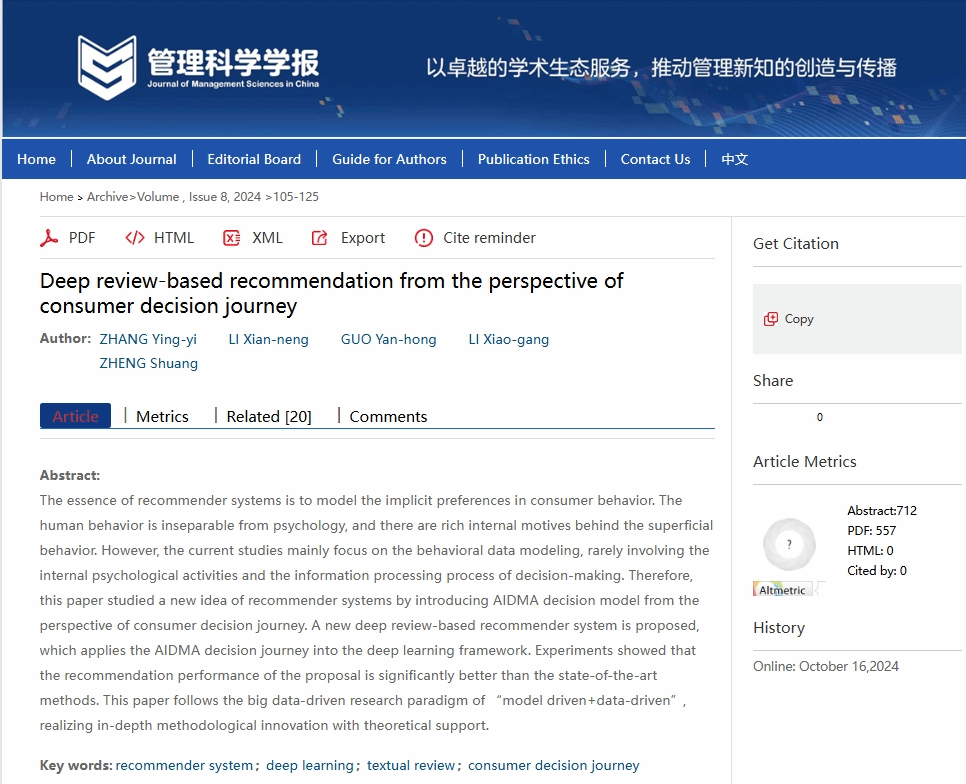Switch to the Metrics tab
Image resolution: width=966 pixels, height=784 pixels.
162,417
